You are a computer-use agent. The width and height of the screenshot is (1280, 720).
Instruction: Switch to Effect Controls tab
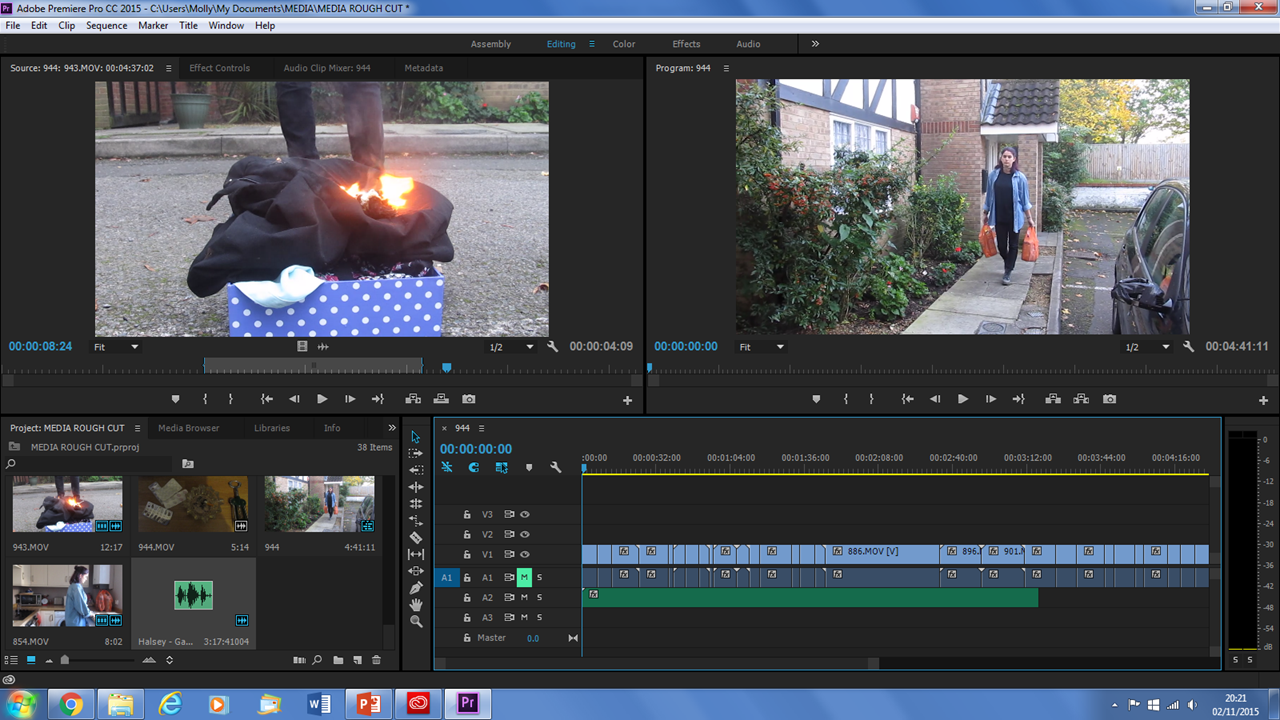219,68
